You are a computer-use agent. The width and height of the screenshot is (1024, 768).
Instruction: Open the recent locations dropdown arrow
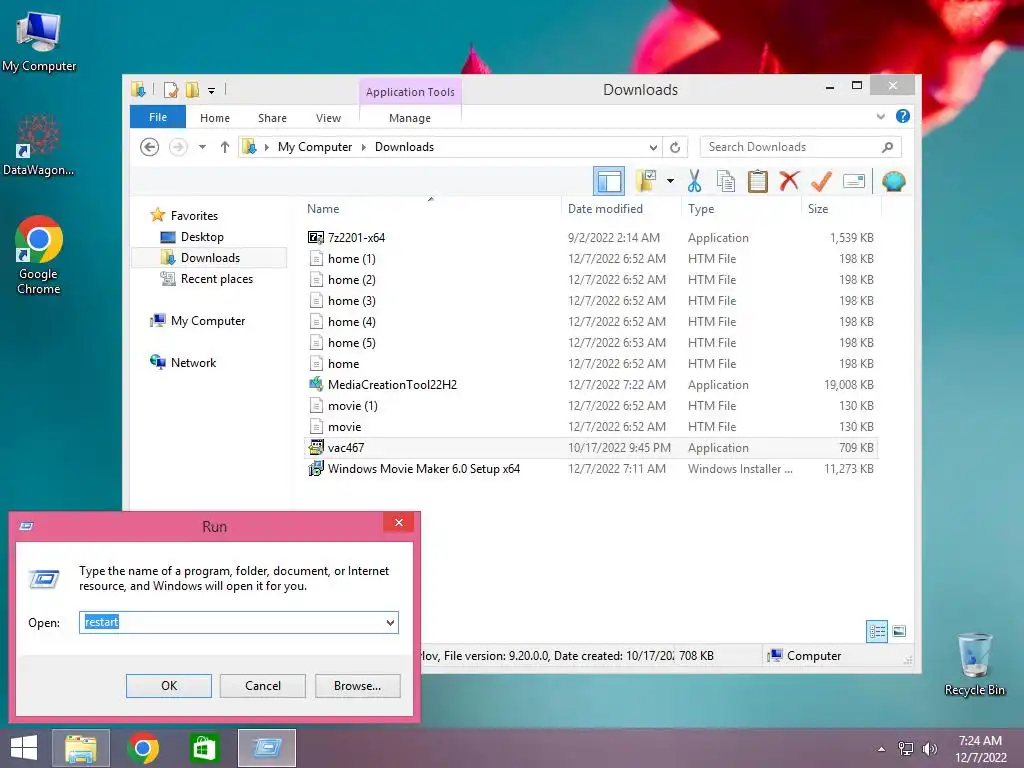(202, 147)
